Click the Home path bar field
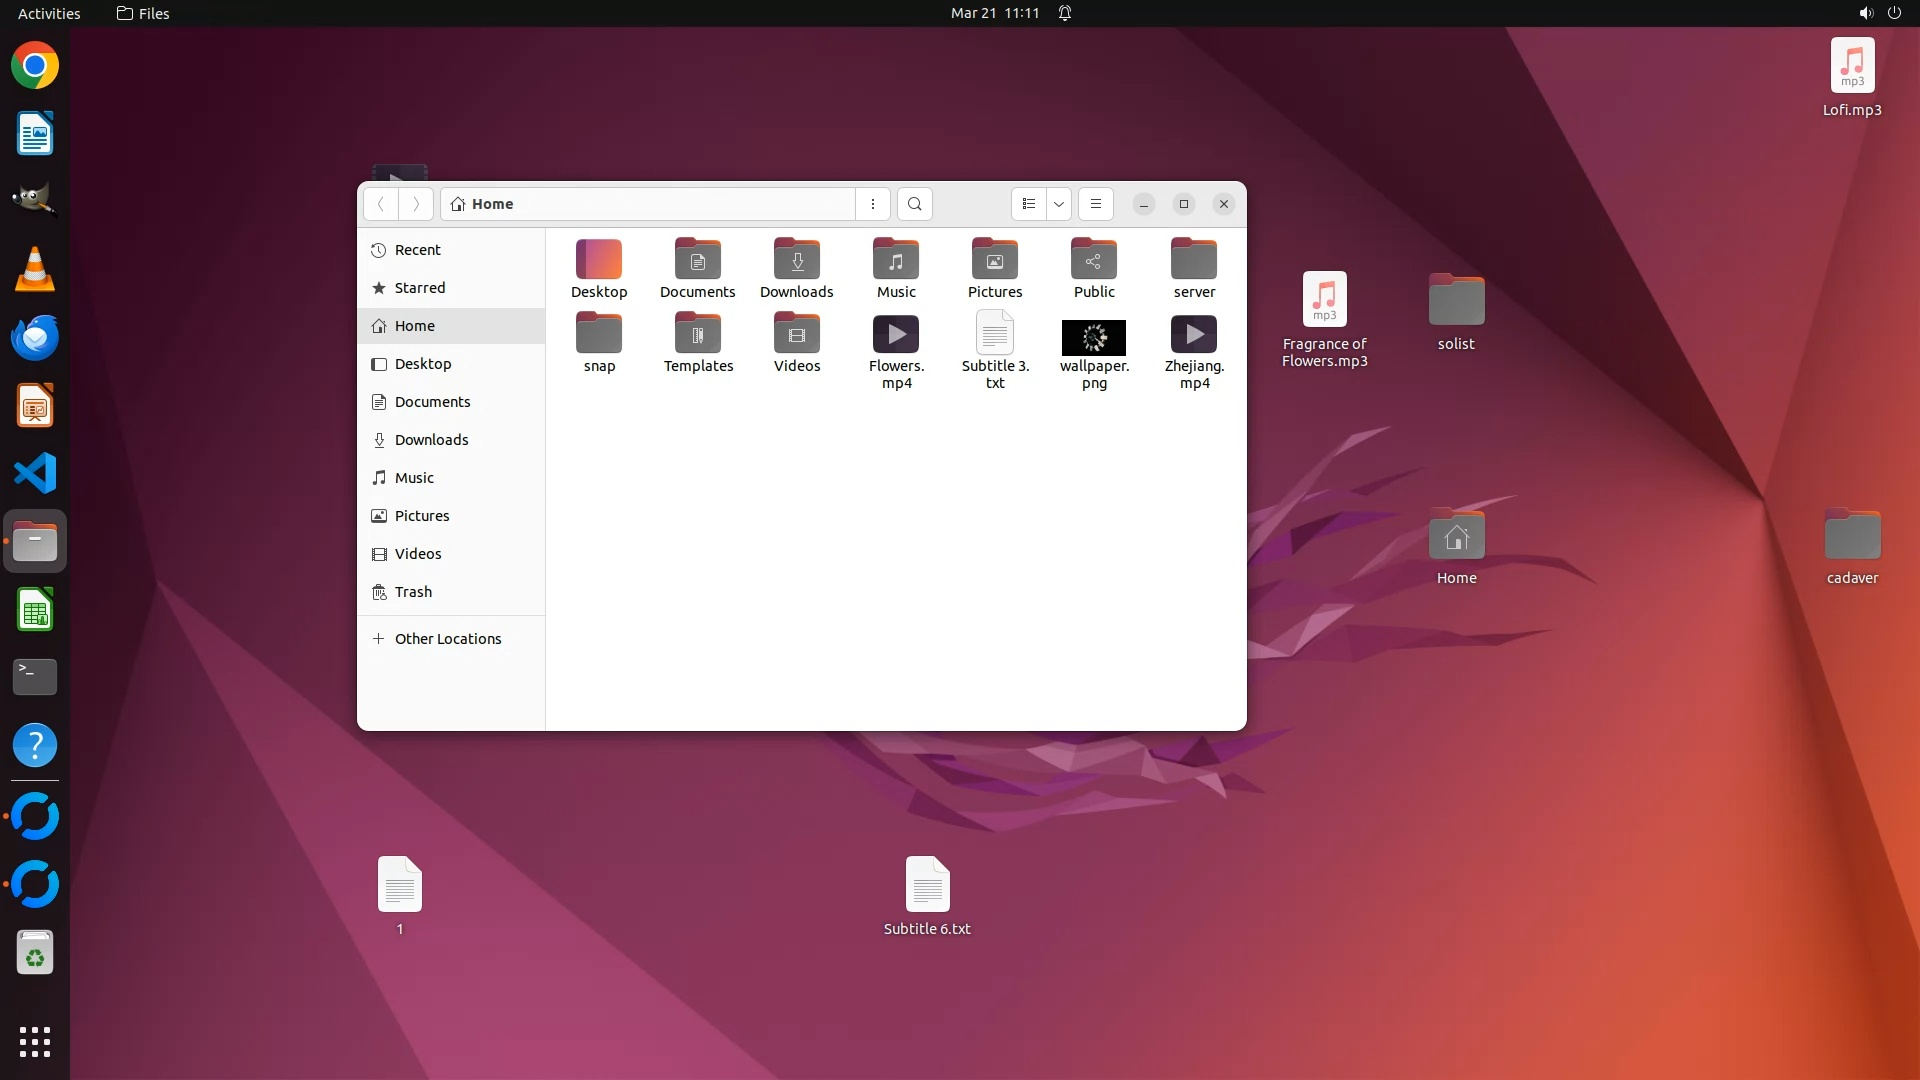This screenshot has width=1920, height=1080. coord(648,204)
